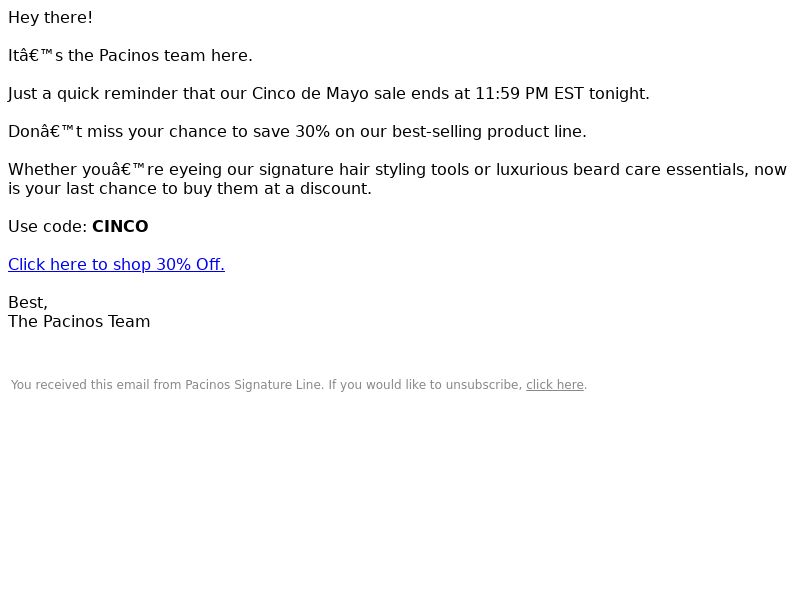Screen dimensions: 800x600
Task: Click 'Pacinos Signature Line' in the footer
Action: (254, 385)
